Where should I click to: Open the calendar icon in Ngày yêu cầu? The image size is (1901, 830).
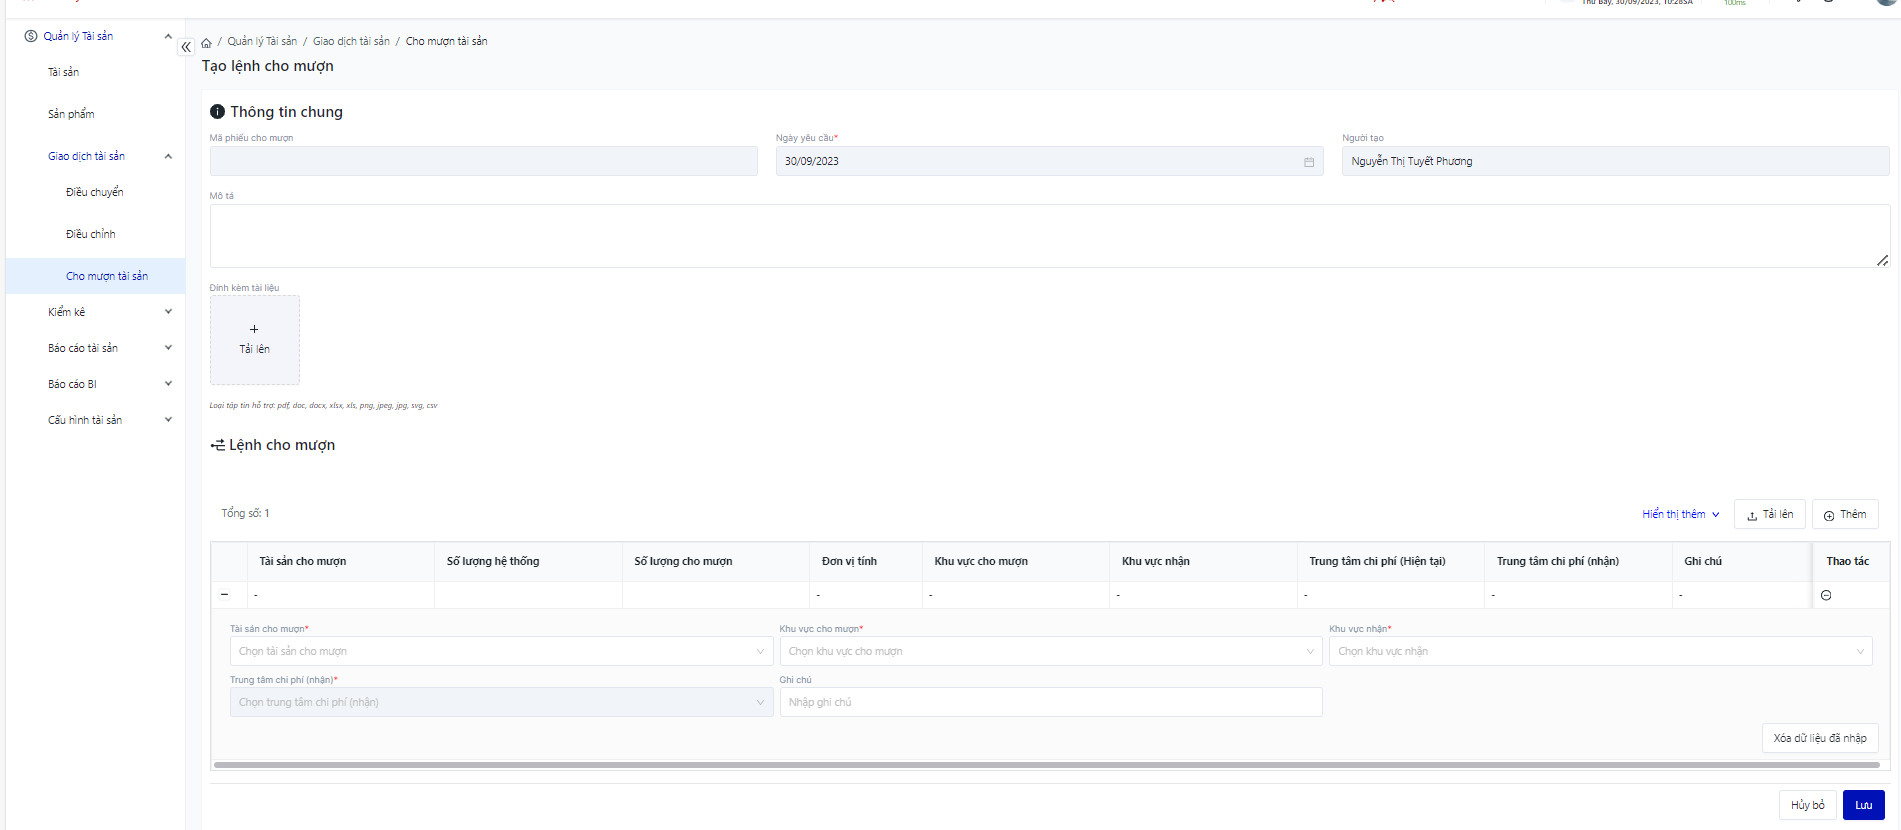coord(1308,162)
